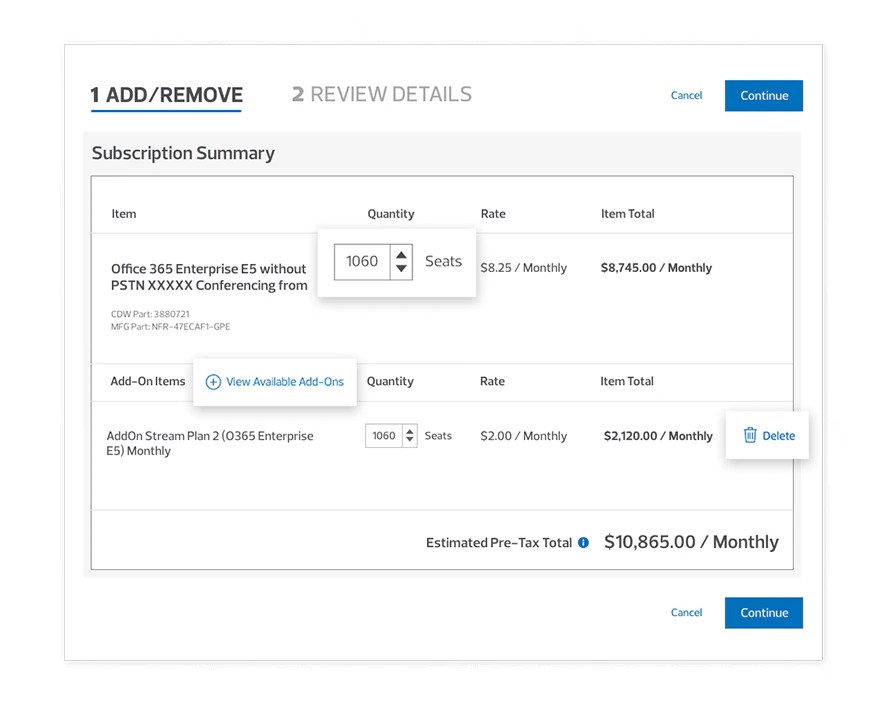Click the plus circle beside View Available Add-Ons
The height and width of the screenshot is (717, 879).
212,381
